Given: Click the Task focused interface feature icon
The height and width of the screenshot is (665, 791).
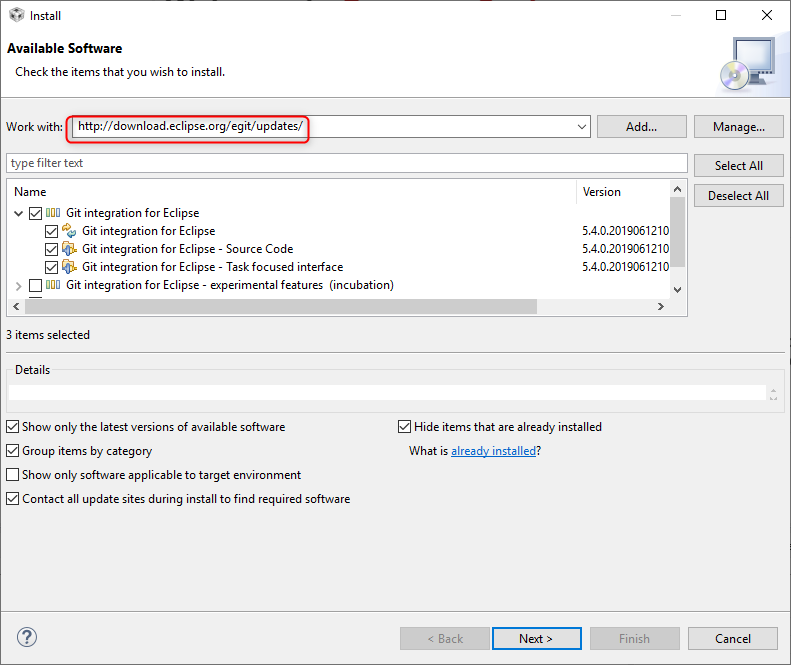Looking at the screenshot, I should (69, 267).
